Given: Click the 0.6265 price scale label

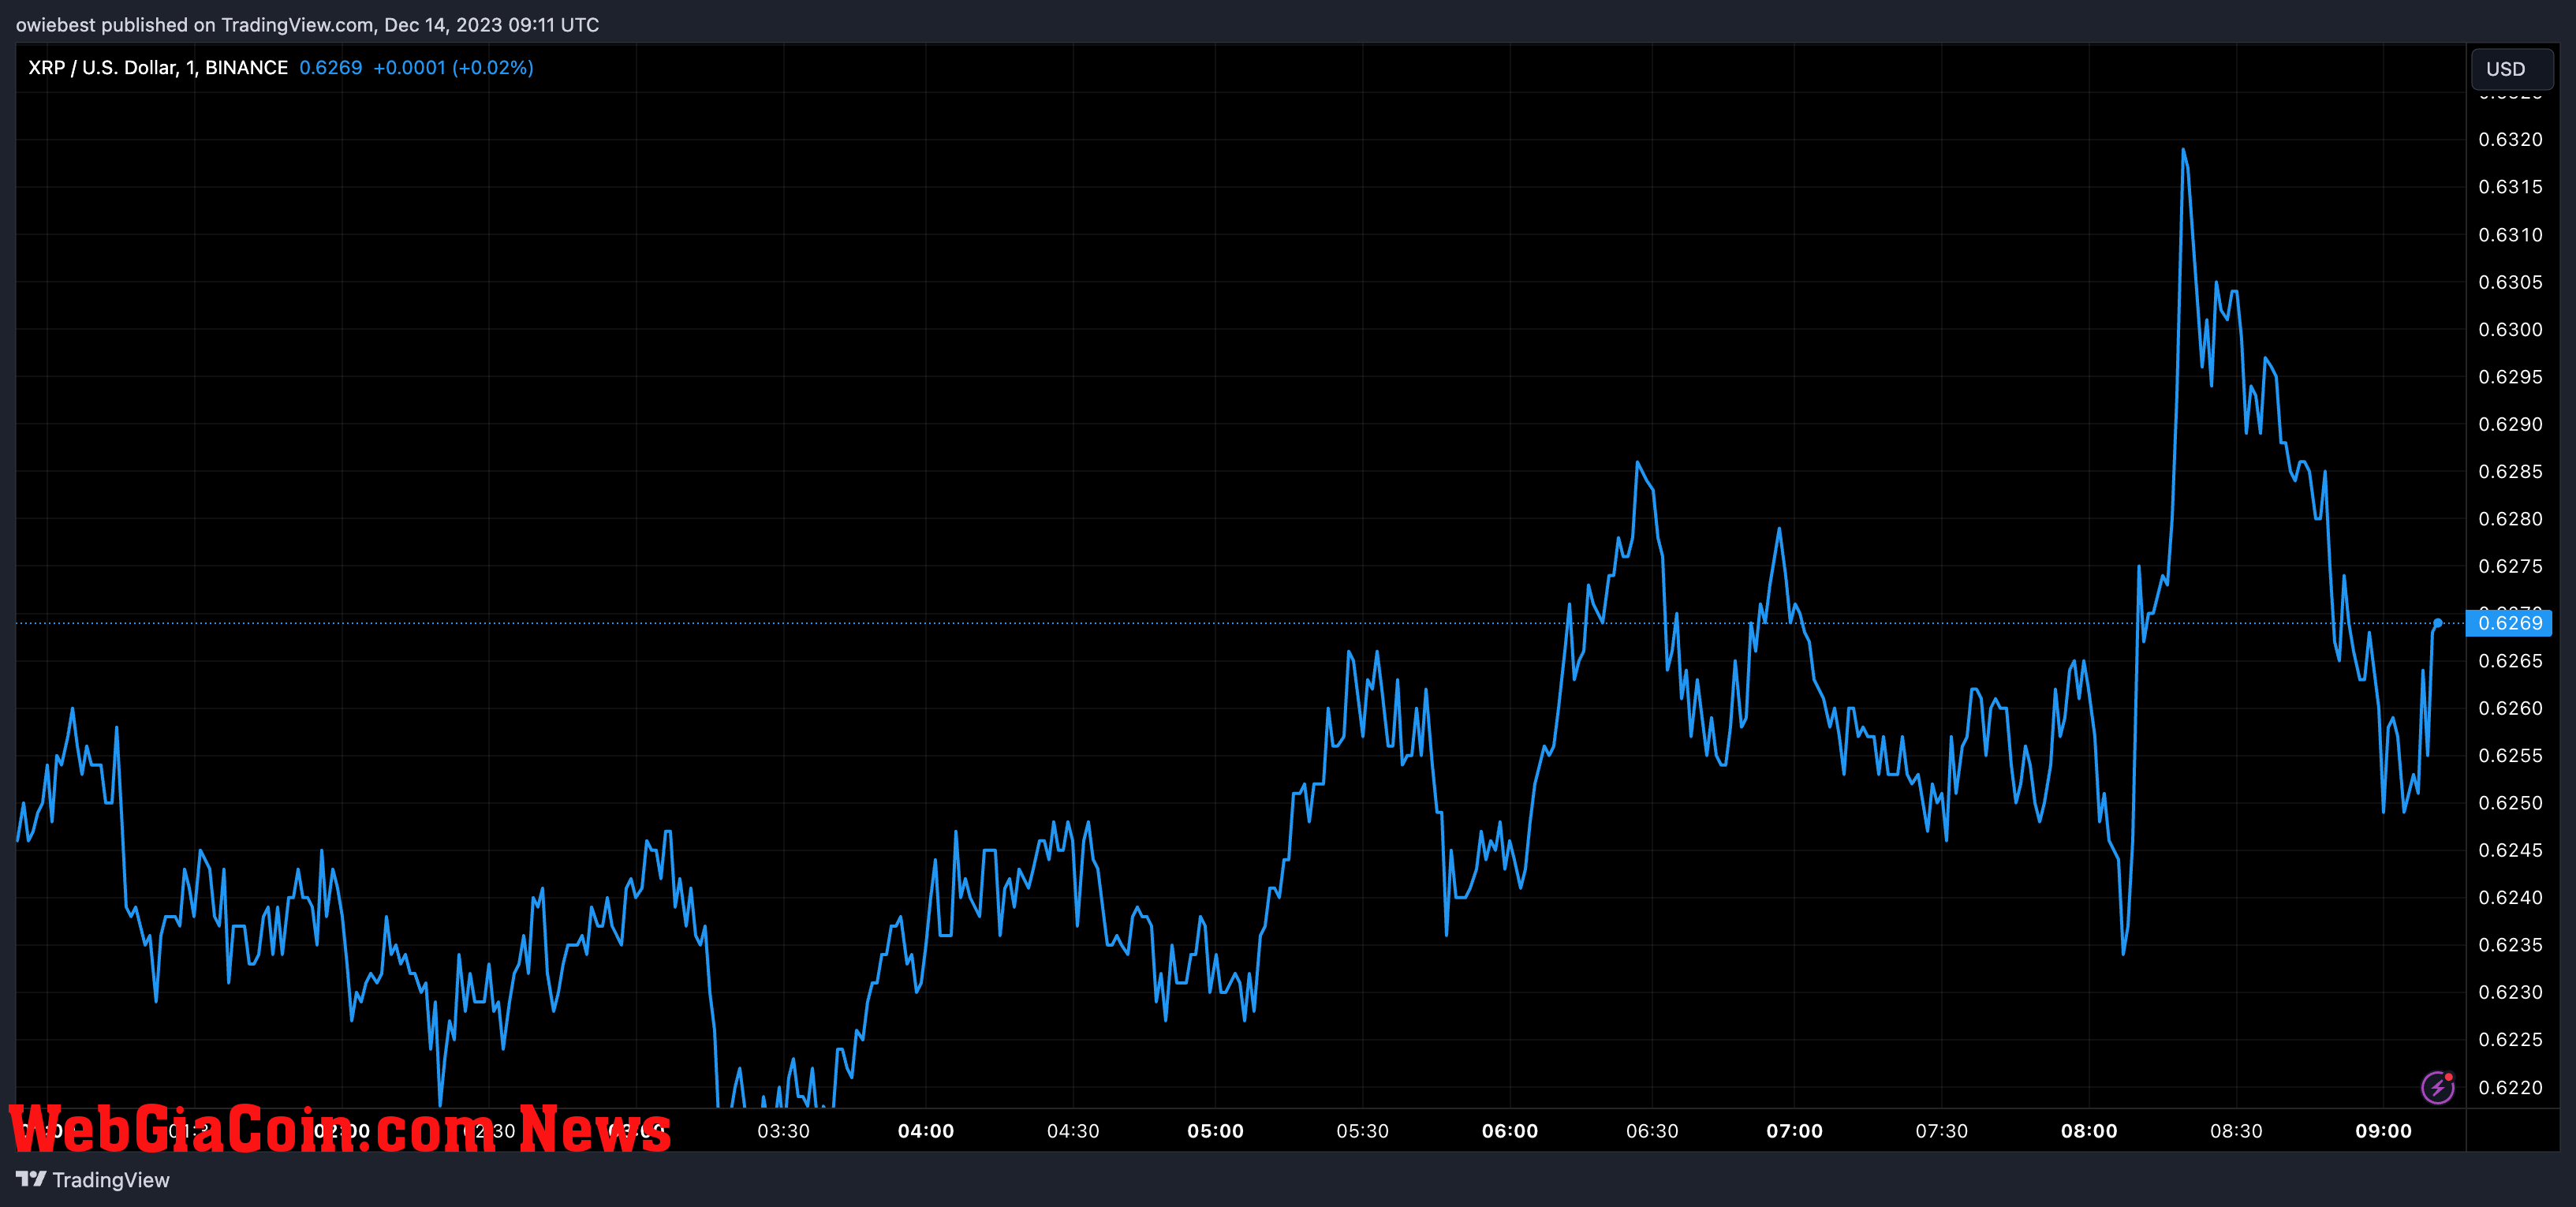Looking at the screenshot, I should 2510,661.
